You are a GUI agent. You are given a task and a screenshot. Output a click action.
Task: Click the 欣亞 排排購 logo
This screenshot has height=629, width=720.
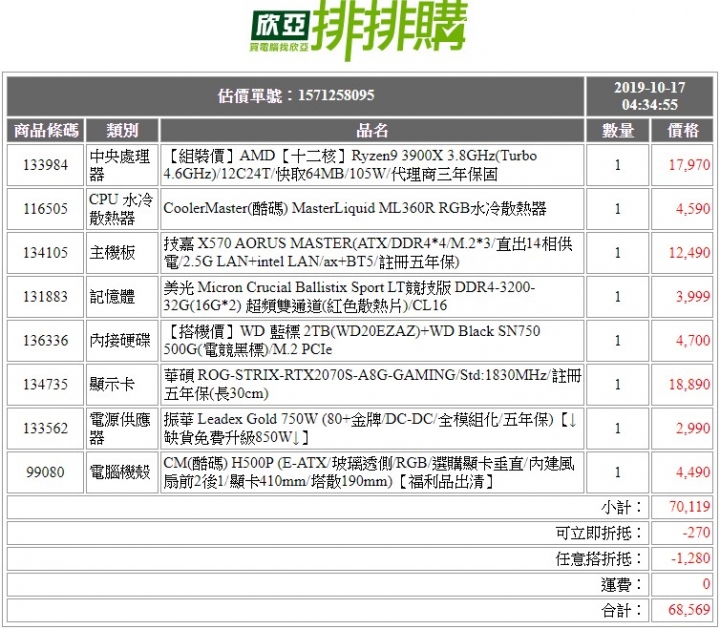coord(359,30)
